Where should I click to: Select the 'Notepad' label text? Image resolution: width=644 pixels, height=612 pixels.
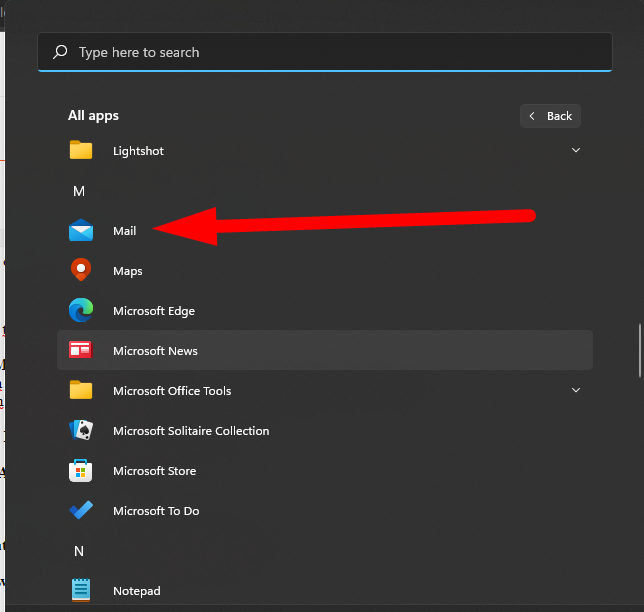pyautogui.click(x=137, y=591)
